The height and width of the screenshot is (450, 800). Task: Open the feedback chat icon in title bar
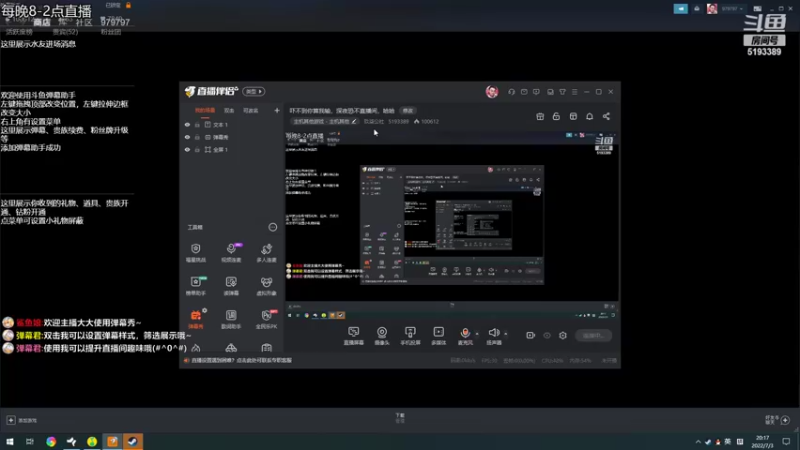click(536, 92)
